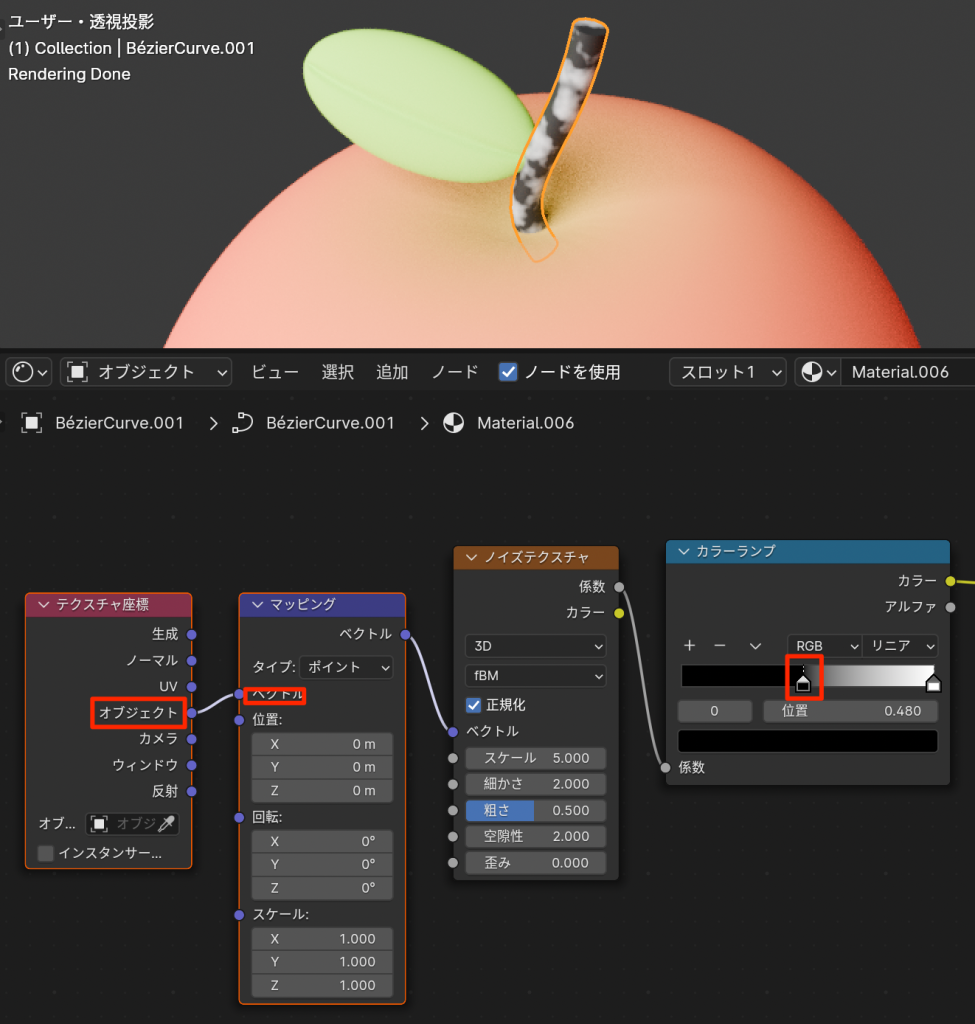Select the white color stop on ramp
The image size is (975, 1024).
pyautogui.click(x=933, y=684)
